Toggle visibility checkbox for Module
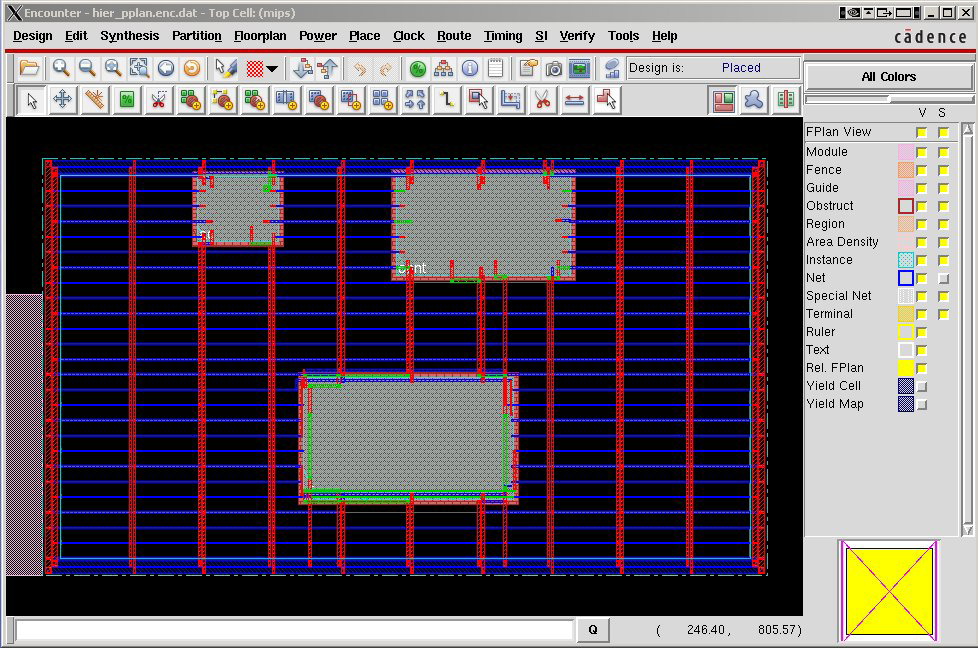 pos(922,152)
